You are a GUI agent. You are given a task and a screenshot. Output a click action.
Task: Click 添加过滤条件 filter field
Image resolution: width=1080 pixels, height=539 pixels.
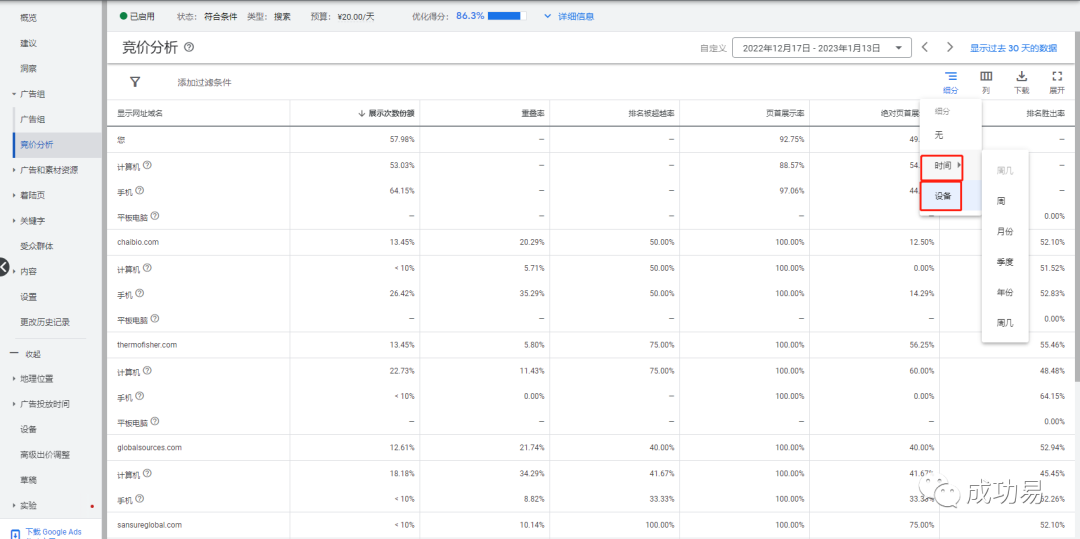tap(205, 83)
